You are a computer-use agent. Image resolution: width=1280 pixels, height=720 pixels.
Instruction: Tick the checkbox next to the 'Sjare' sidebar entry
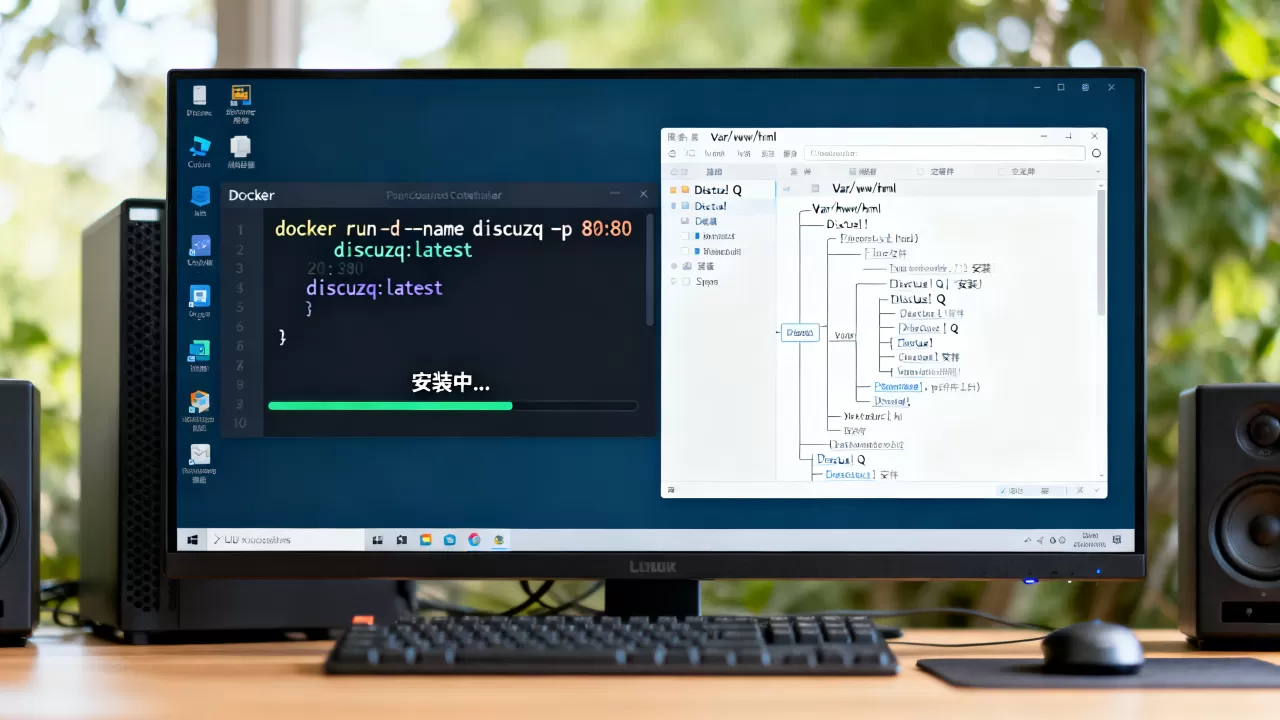click(x=686, y=282)
